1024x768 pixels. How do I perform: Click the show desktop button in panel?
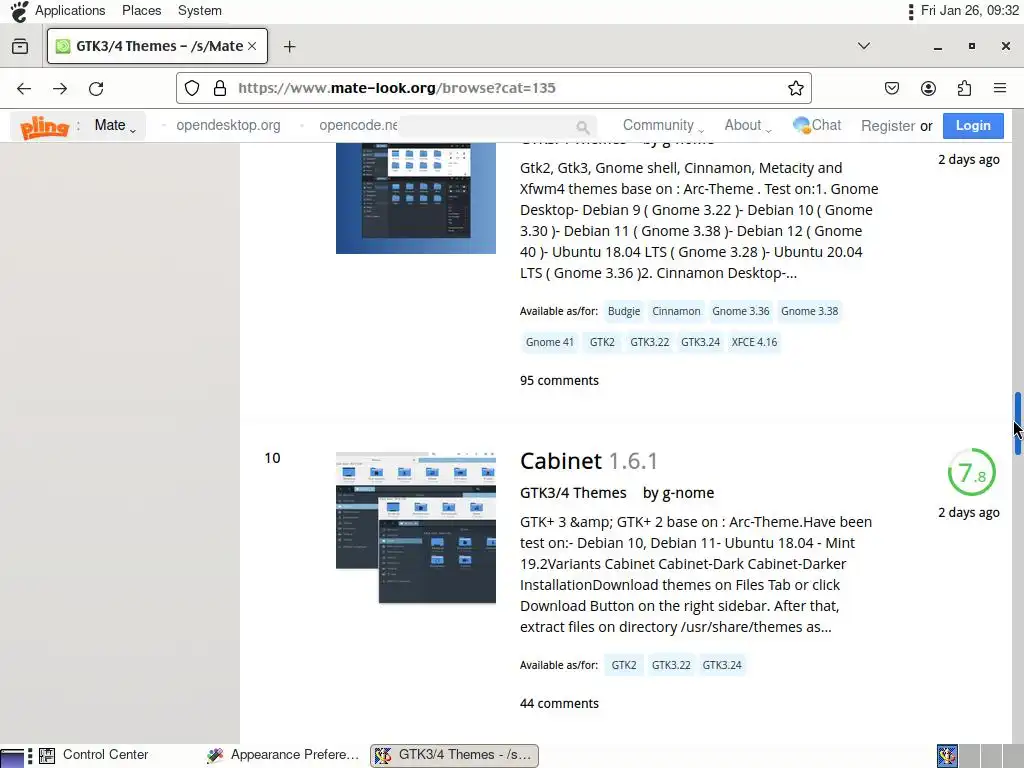(12, 756)
